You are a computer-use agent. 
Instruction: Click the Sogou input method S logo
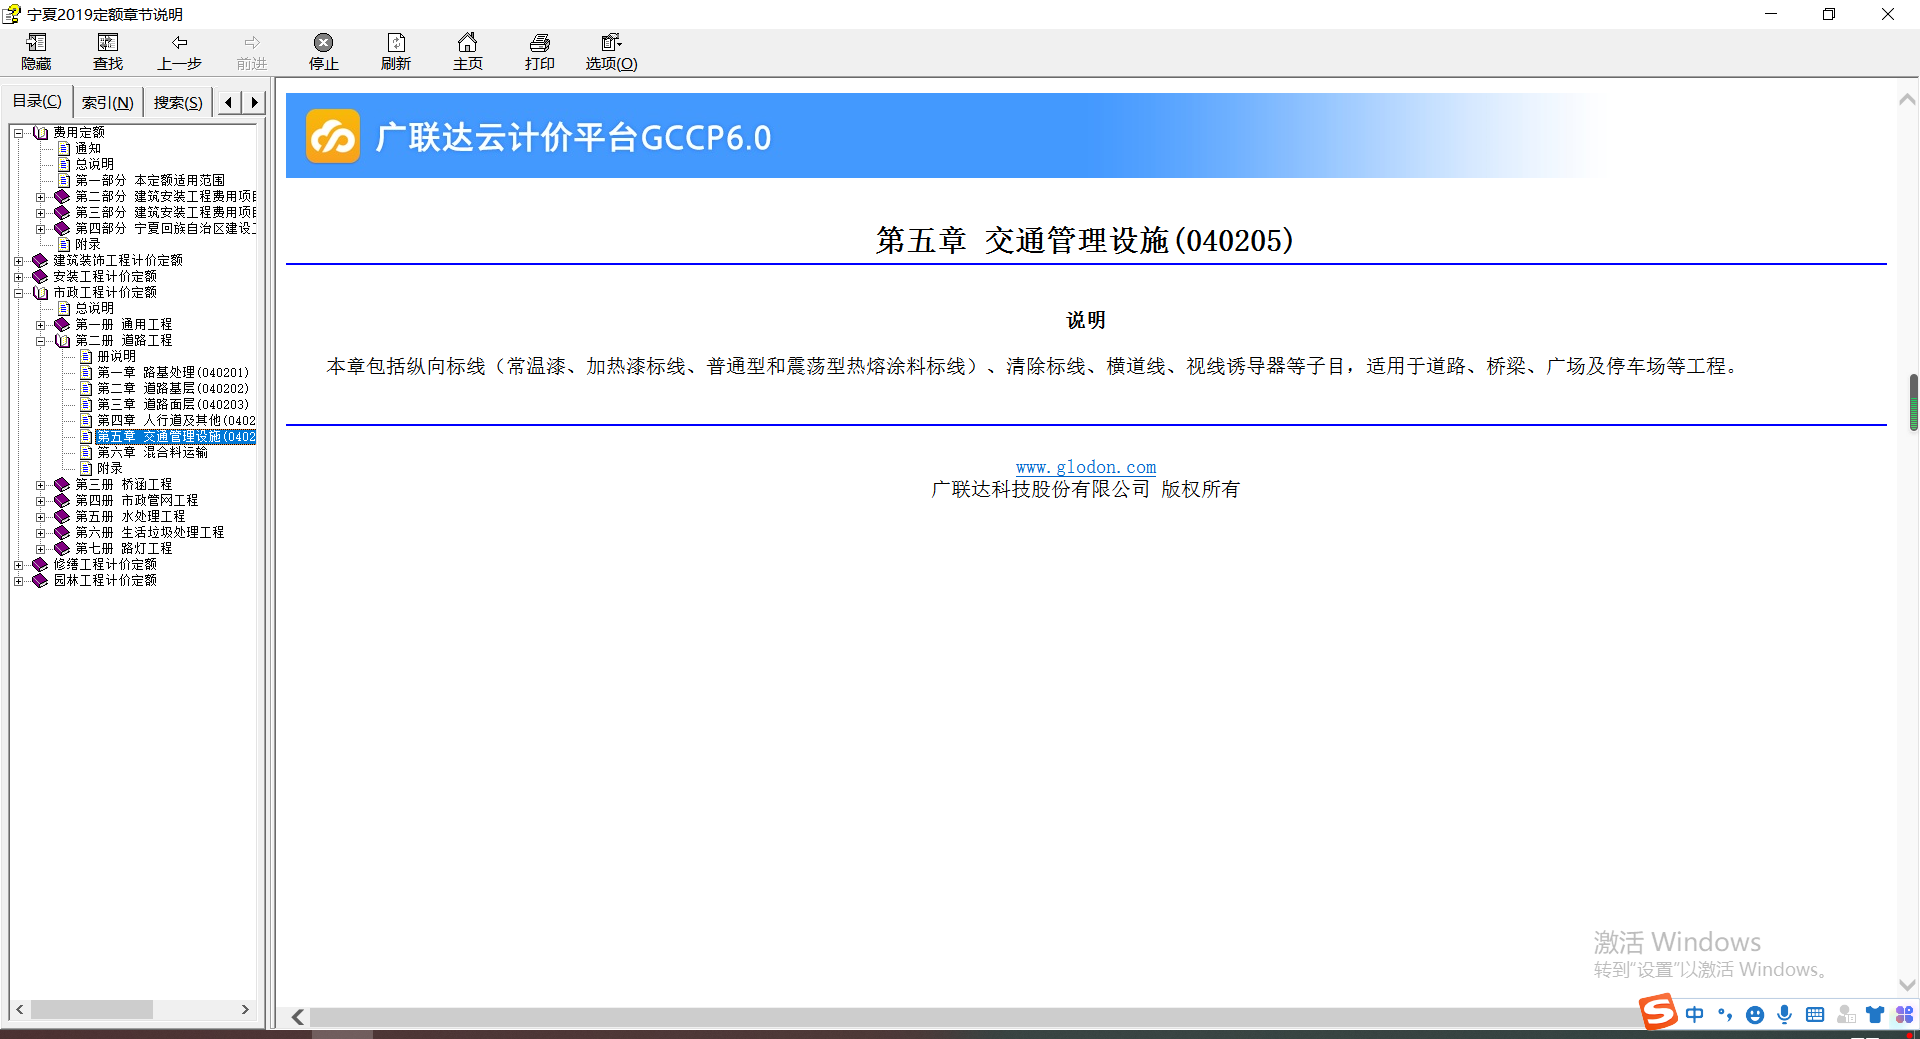[x=1658, y=1011]
